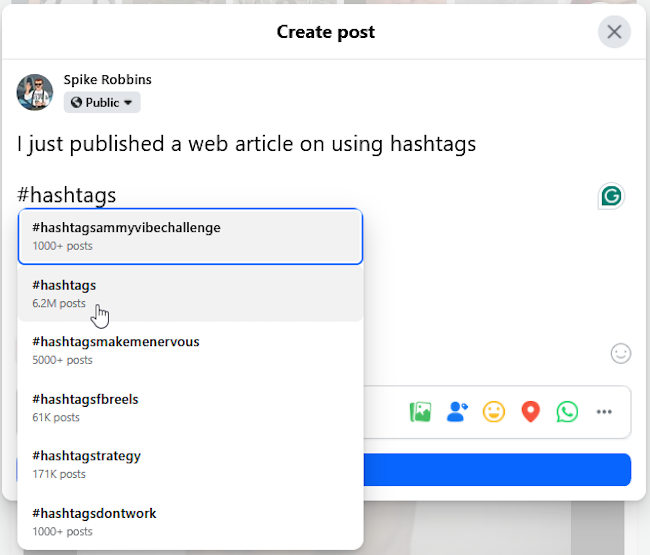Select the #hashtagstrategy suggestion

(190, 464)
